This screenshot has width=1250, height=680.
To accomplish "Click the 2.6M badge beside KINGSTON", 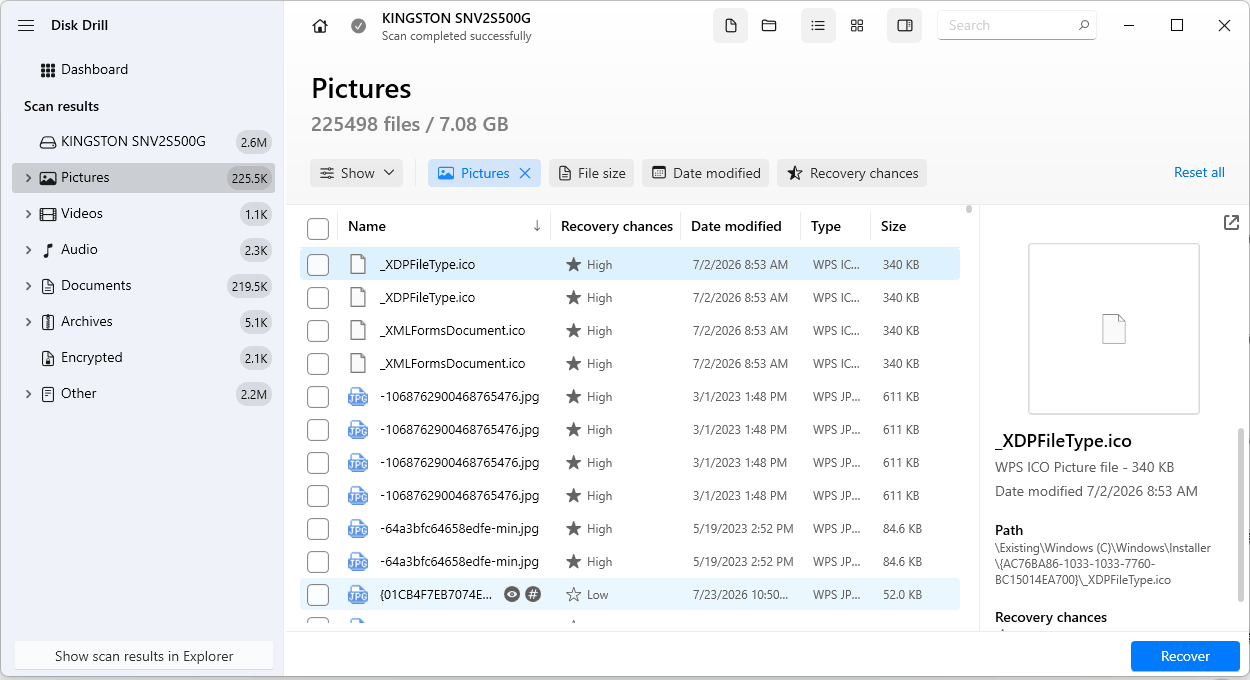I will coord(253,142).
